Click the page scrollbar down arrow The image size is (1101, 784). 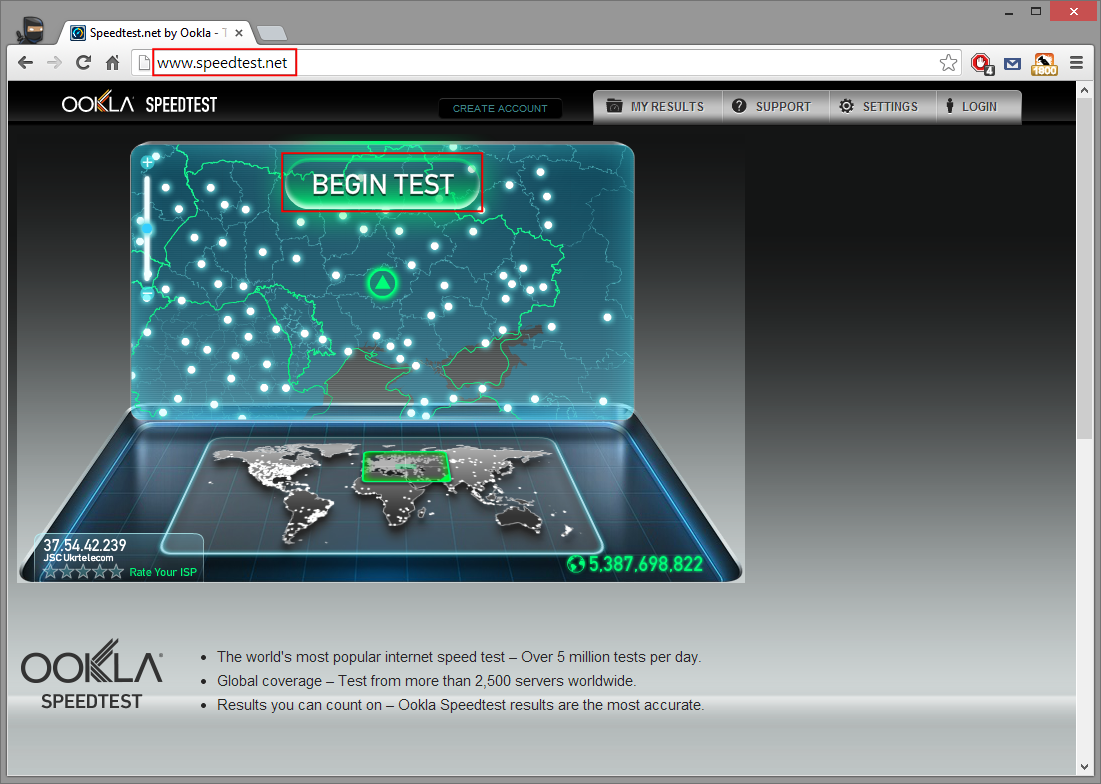1083,767
